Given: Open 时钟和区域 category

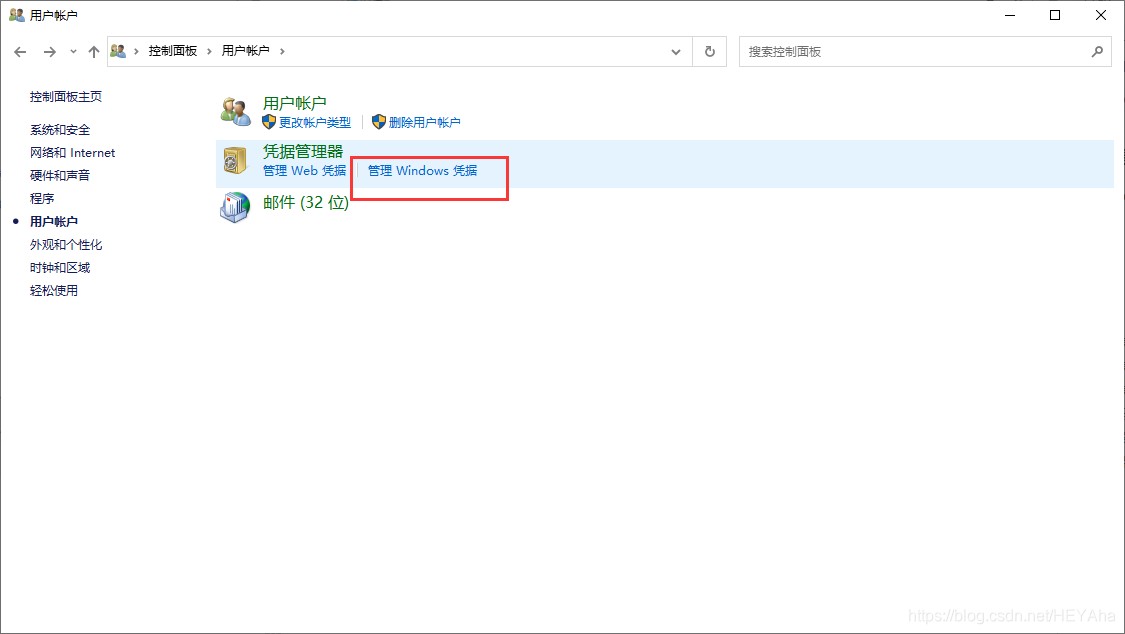Looking at the screenshot, I should pos(60,268).
